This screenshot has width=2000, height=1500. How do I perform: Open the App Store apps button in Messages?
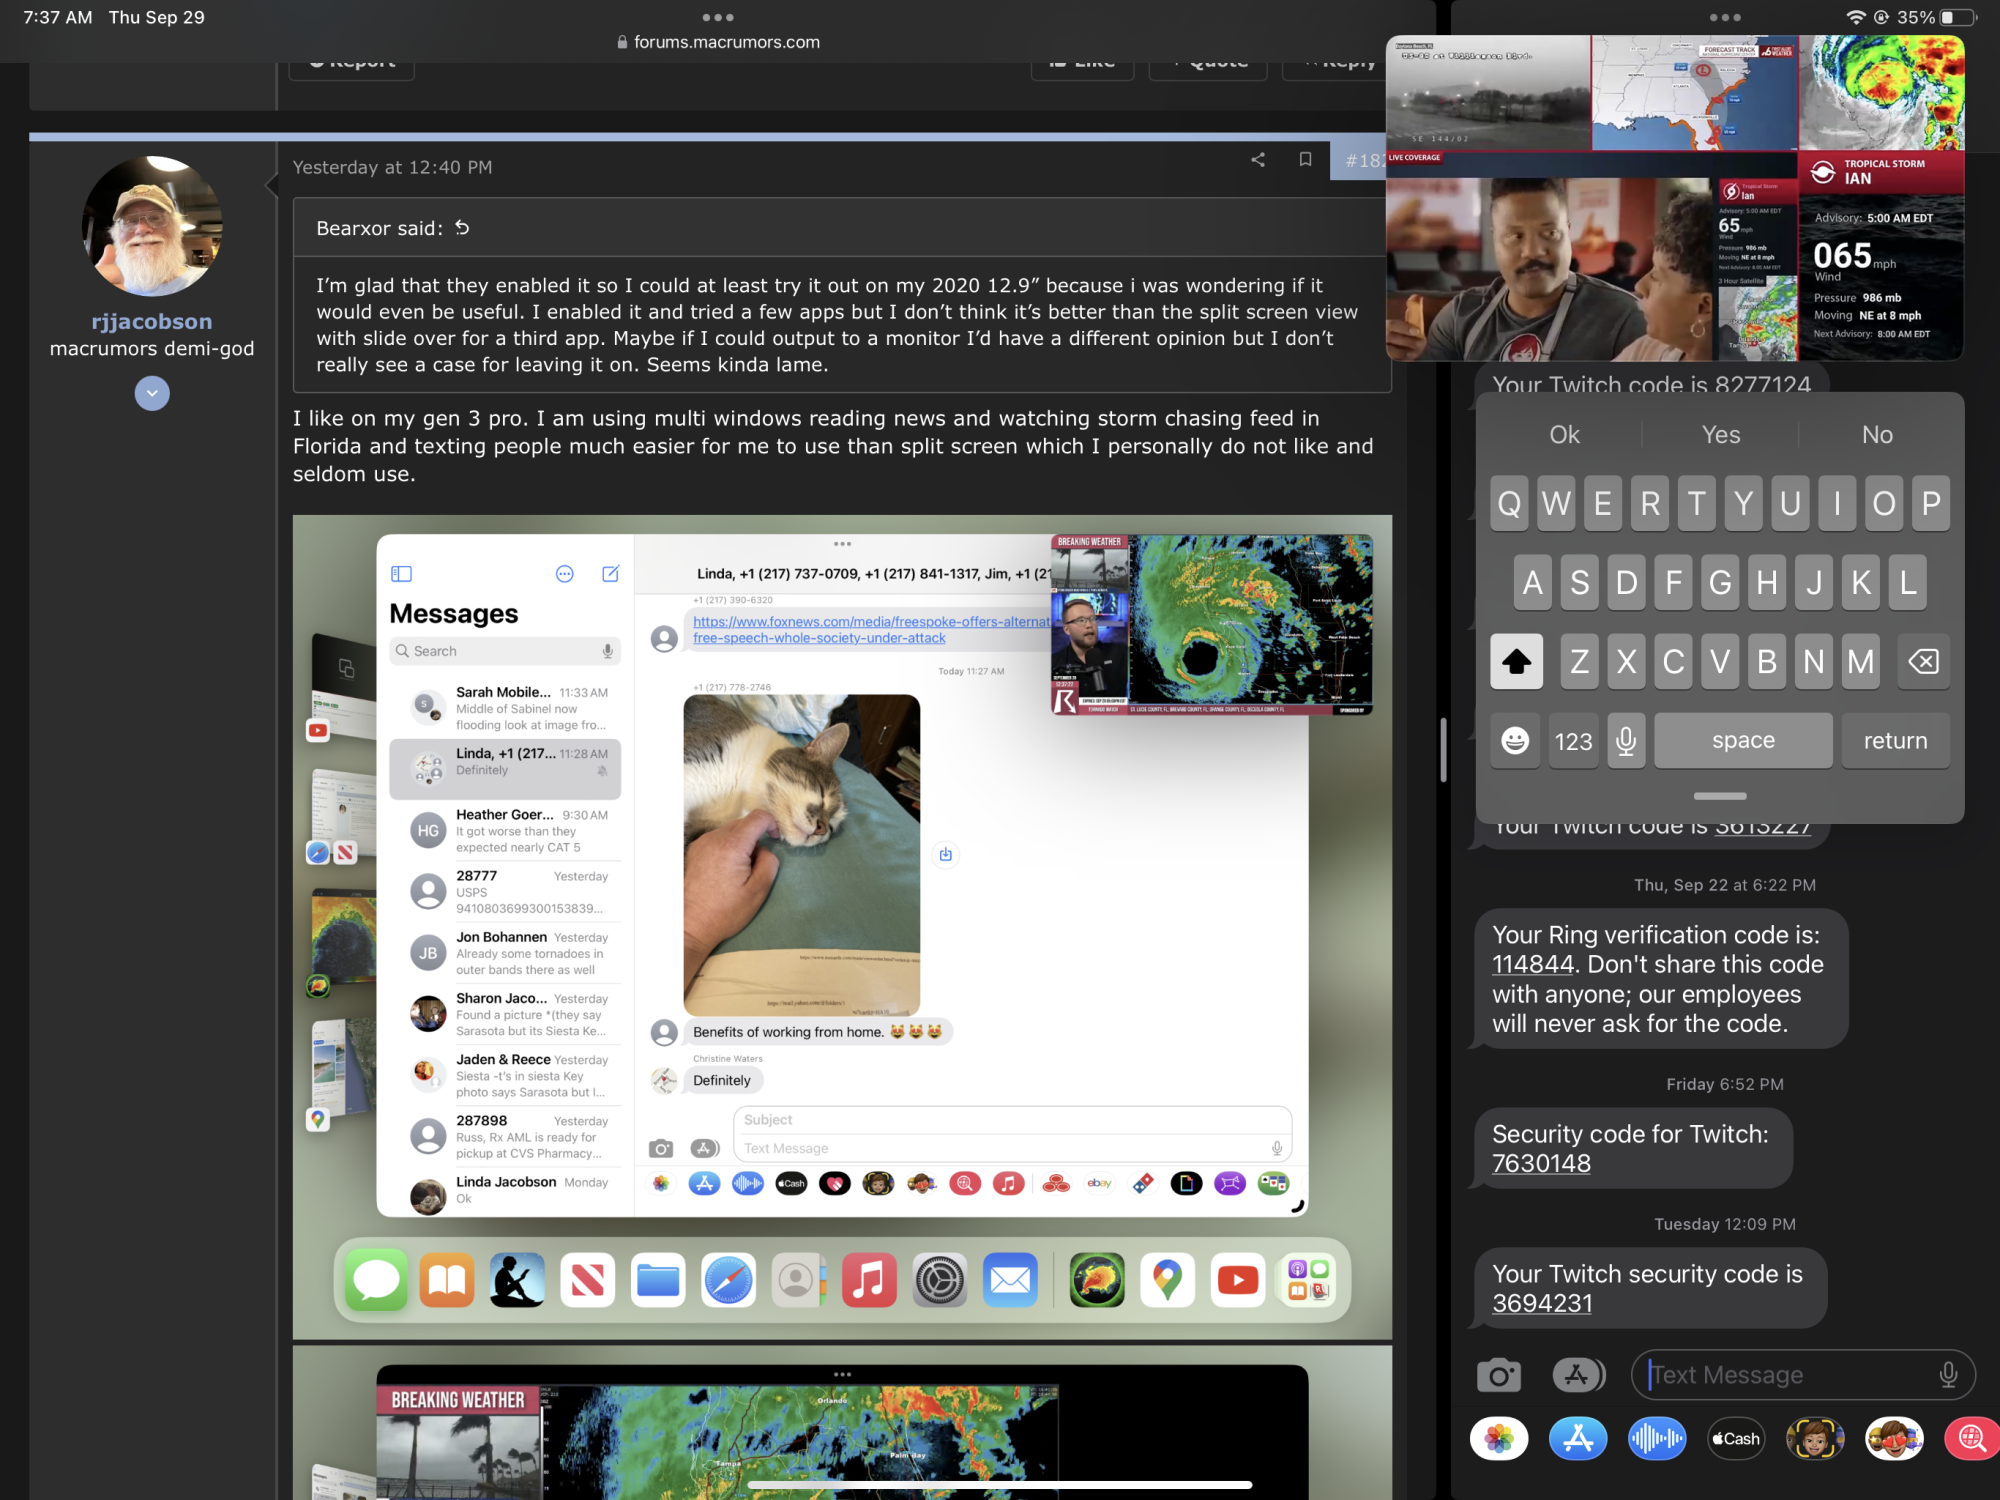click(x=1578, y=1376)
